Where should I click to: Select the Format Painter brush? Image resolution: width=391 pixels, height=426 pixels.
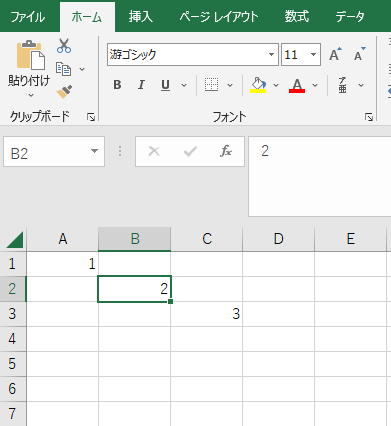(64, 92)
